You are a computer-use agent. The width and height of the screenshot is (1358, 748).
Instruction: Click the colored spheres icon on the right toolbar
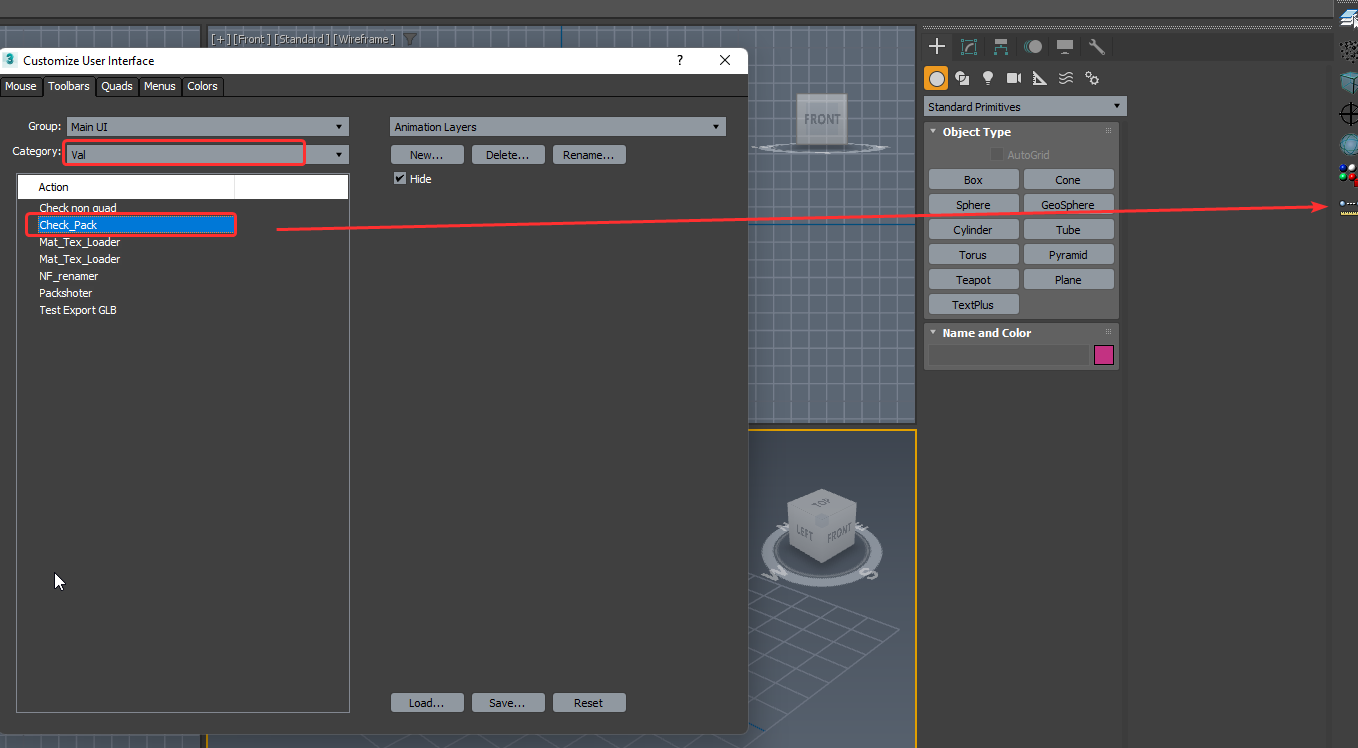[x=1349, y=174]
